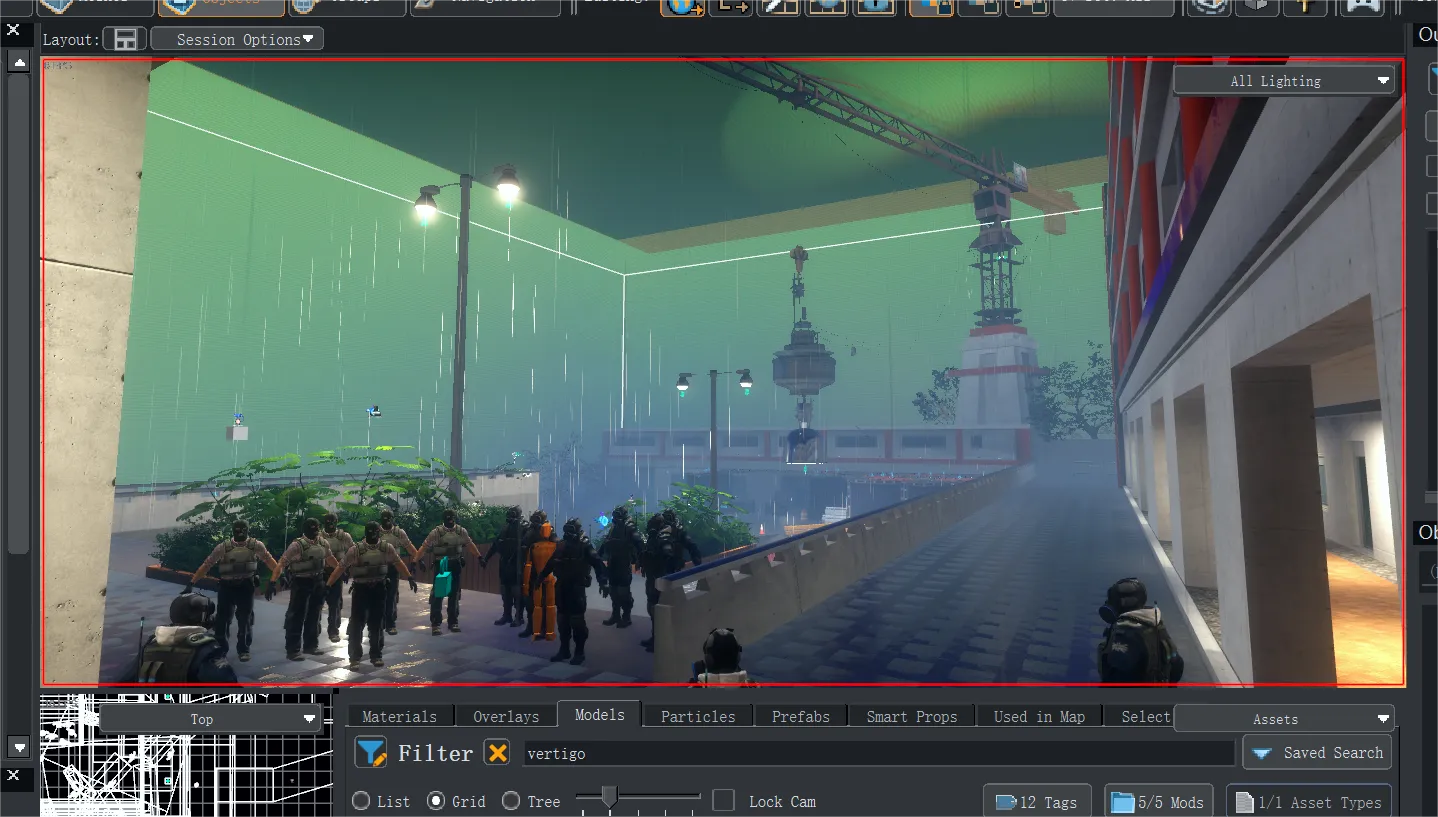Click the save layout icon
Image resolution: width=1438 pixels, height=817 pixels.
(126, 40)
